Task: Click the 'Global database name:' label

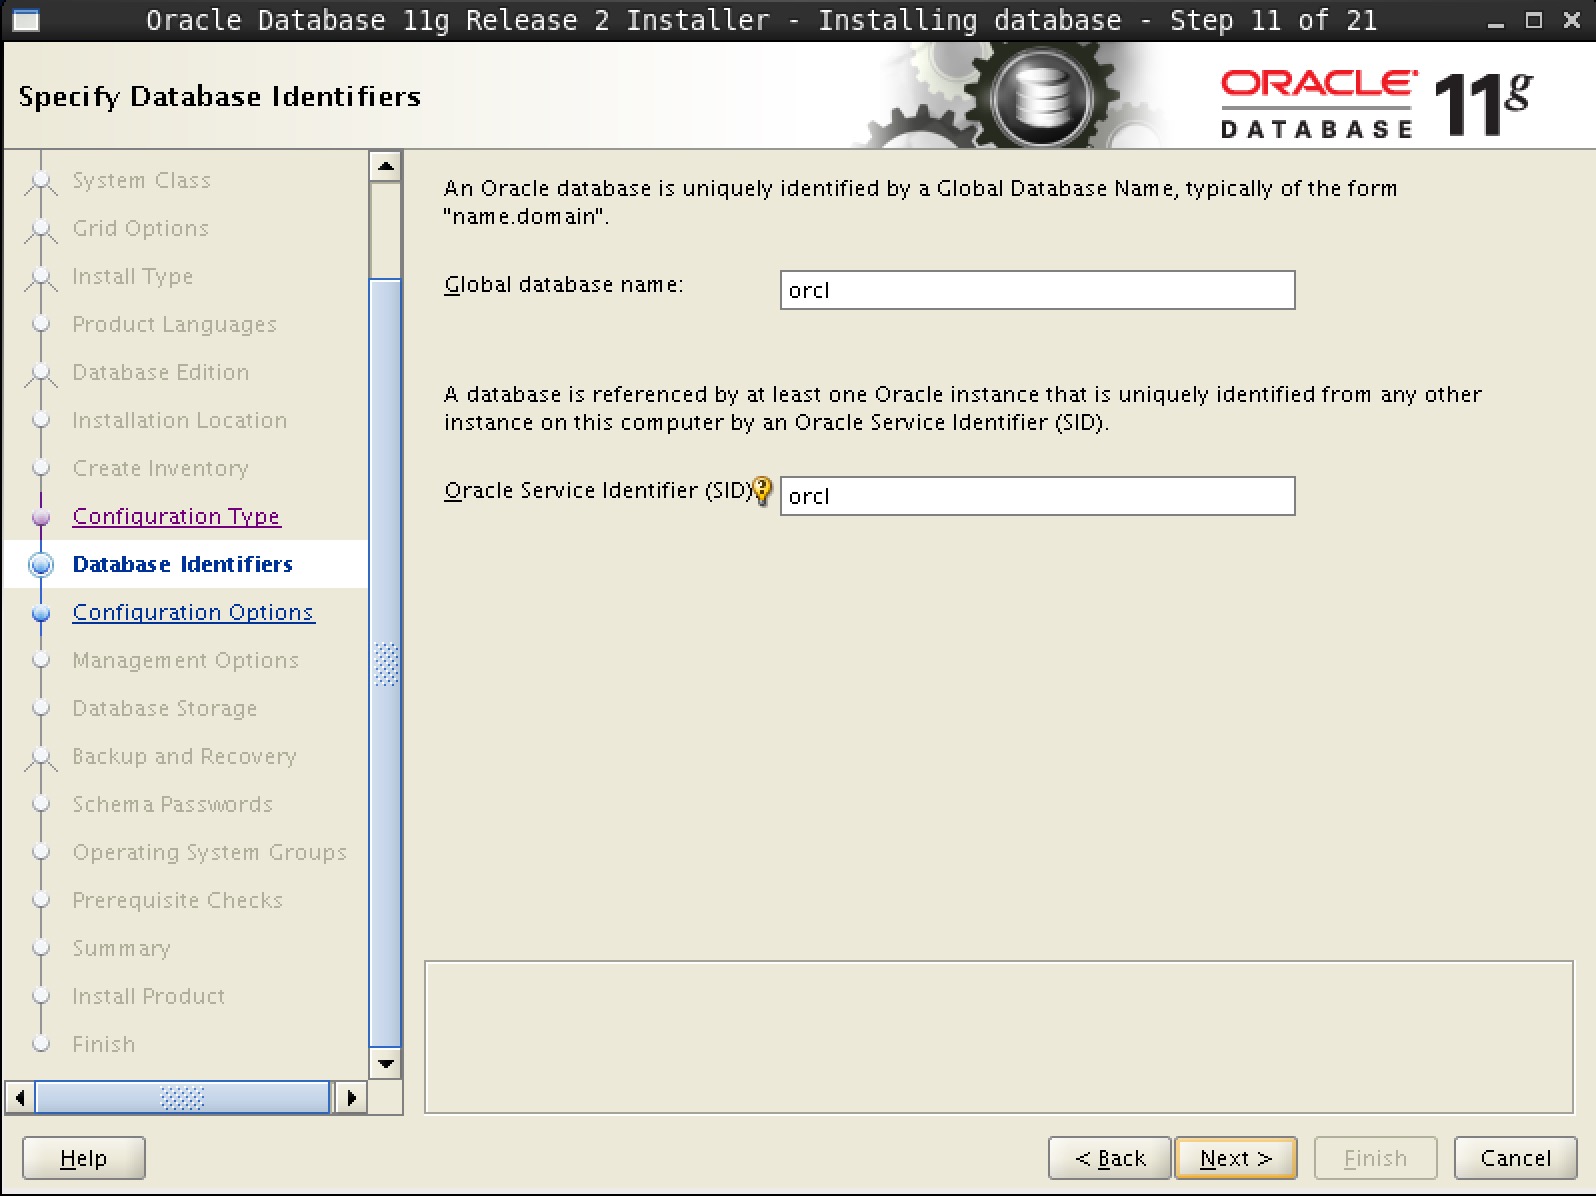Action: 564,285
